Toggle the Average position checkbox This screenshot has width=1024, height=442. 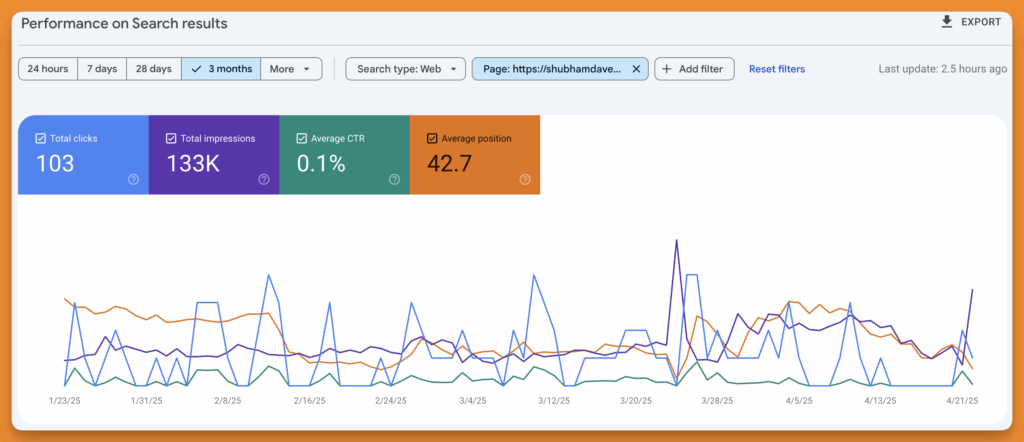tap(432, 138)
